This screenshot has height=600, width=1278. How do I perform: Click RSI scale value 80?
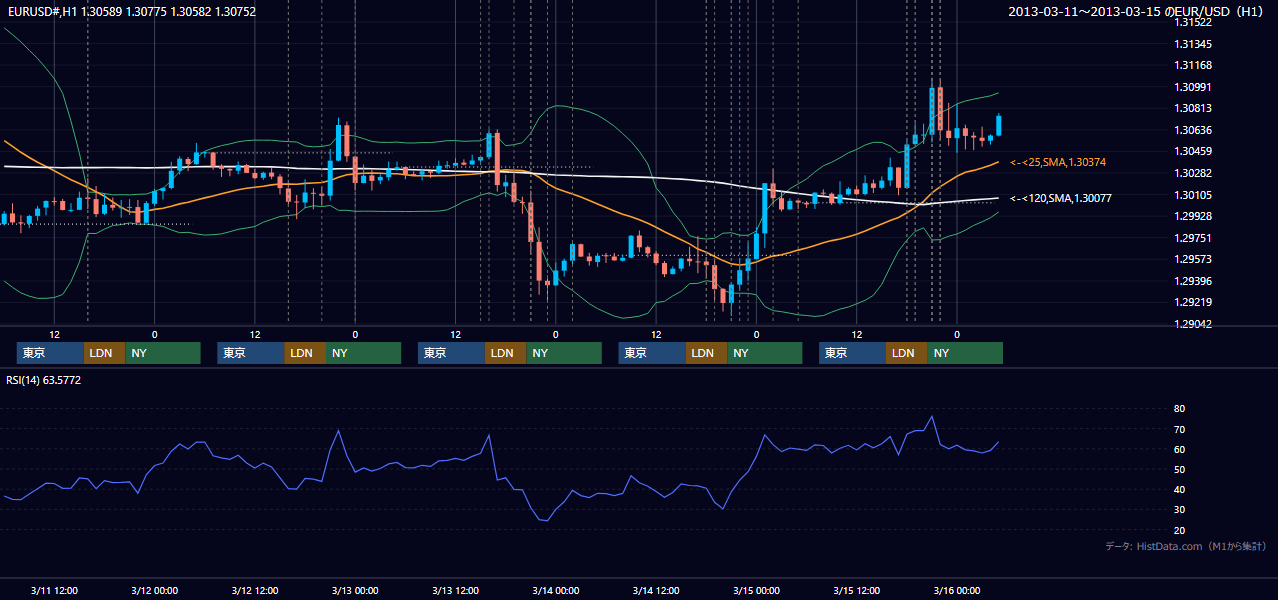(1180, 409)
